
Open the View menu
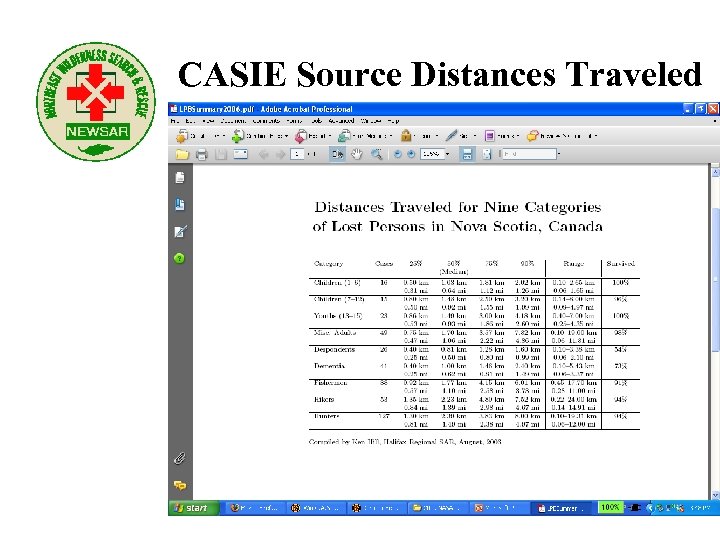[208, 121]
